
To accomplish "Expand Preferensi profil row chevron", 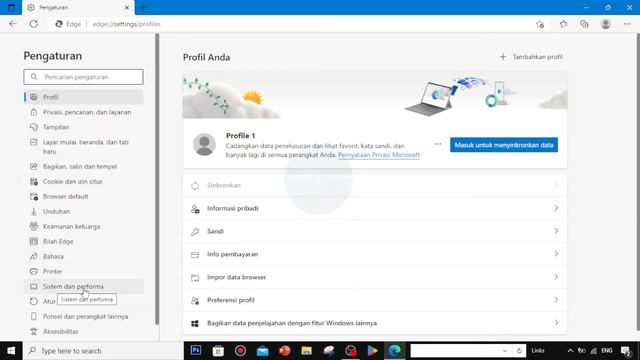I will pyautogui.click(x=556, y=300).
